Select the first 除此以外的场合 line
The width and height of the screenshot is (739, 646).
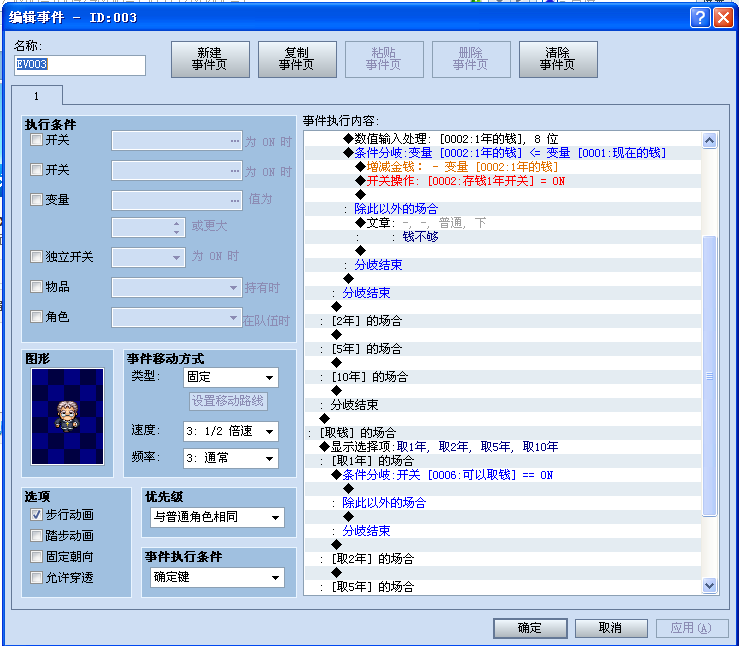[x=502, y=209]
